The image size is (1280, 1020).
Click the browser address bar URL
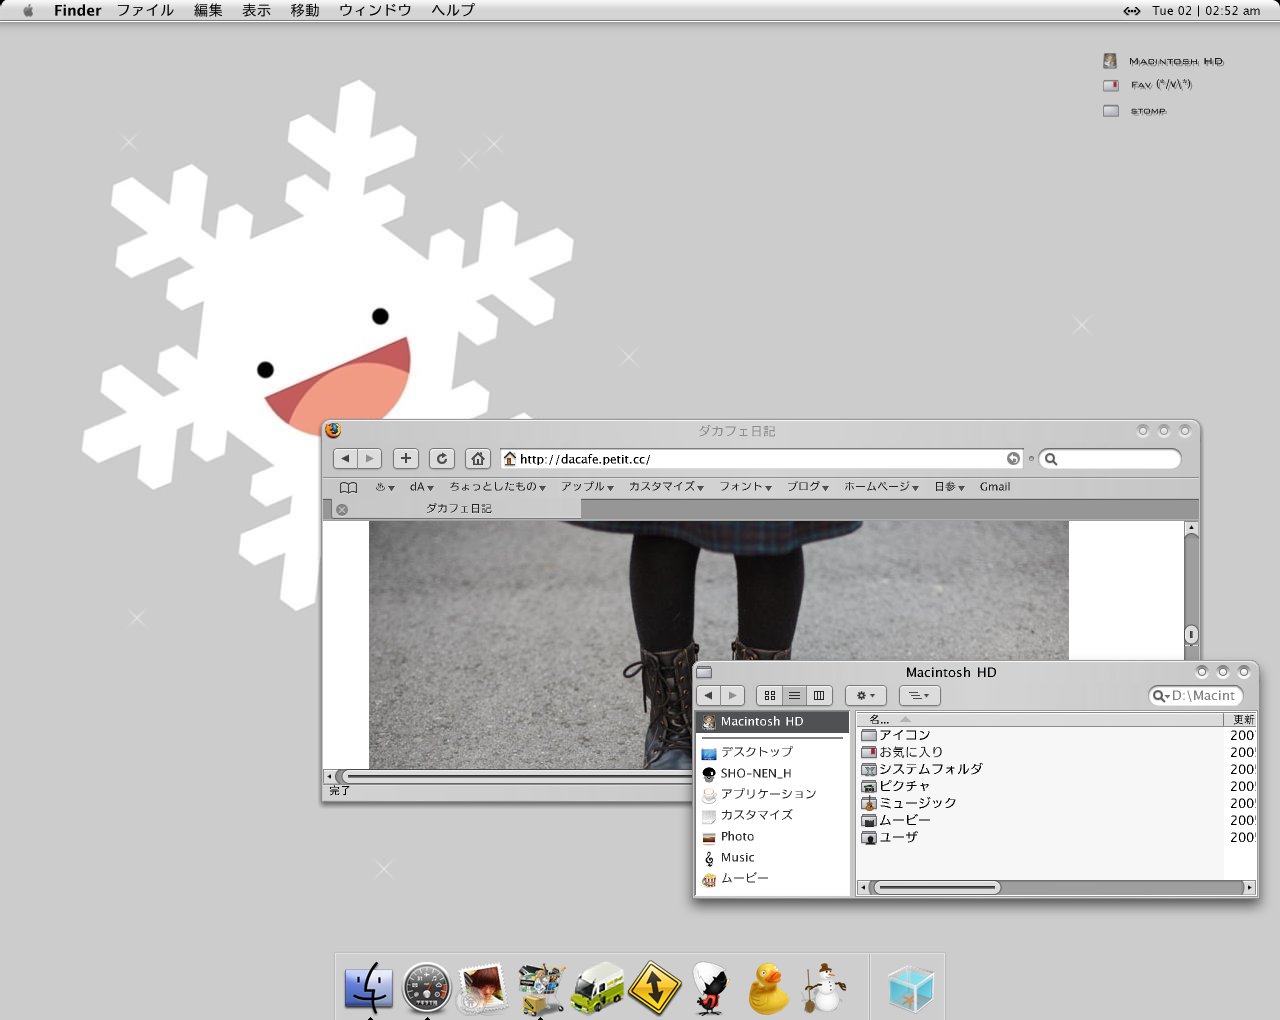coord(585,459)
